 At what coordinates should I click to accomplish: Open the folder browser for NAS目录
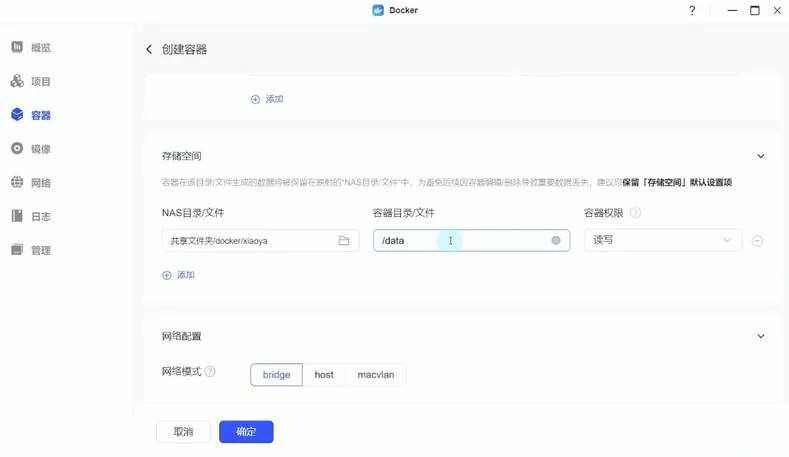tap(344, 241)
